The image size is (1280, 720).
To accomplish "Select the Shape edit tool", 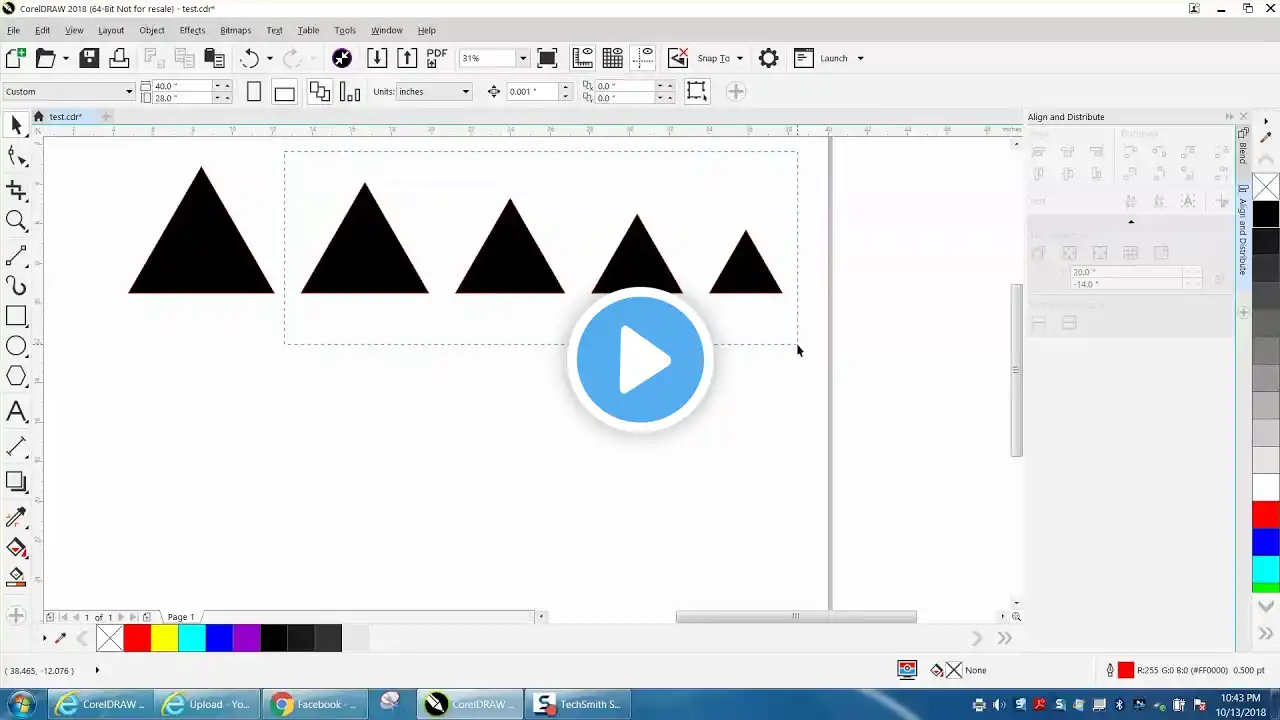I will [x=16, y=156].
